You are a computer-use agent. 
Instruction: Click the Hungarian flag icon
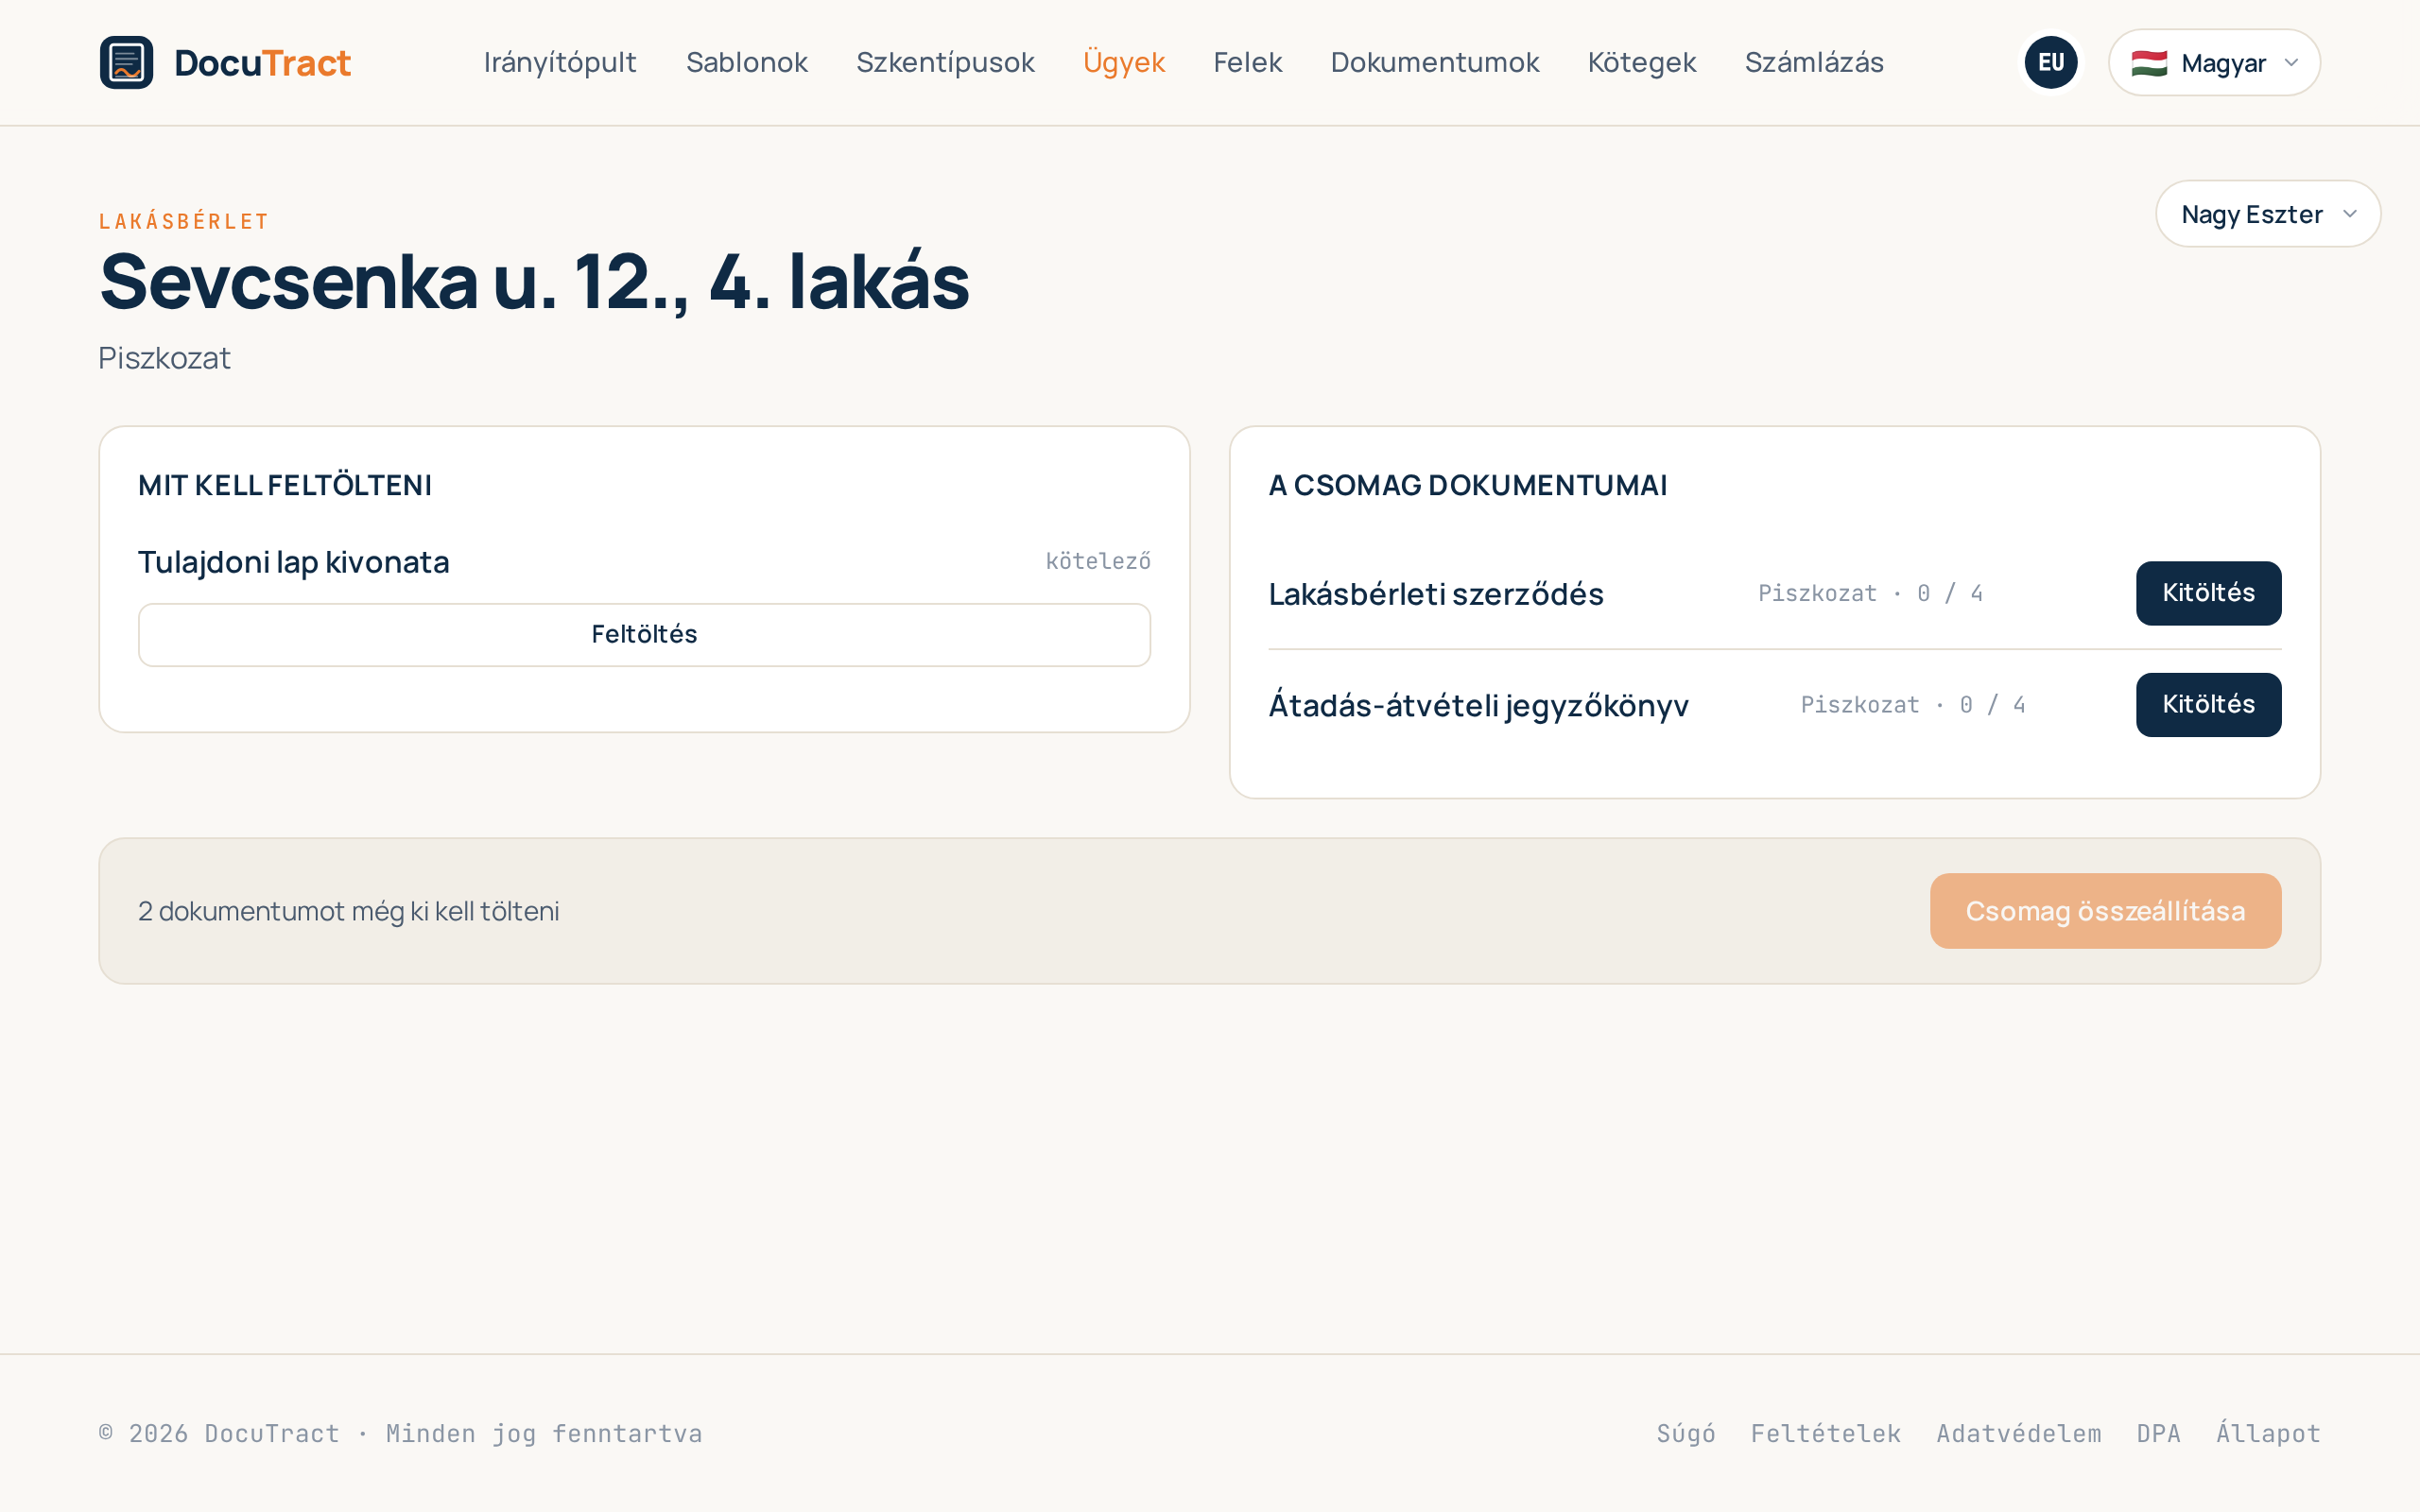[x=2149, y=63]
